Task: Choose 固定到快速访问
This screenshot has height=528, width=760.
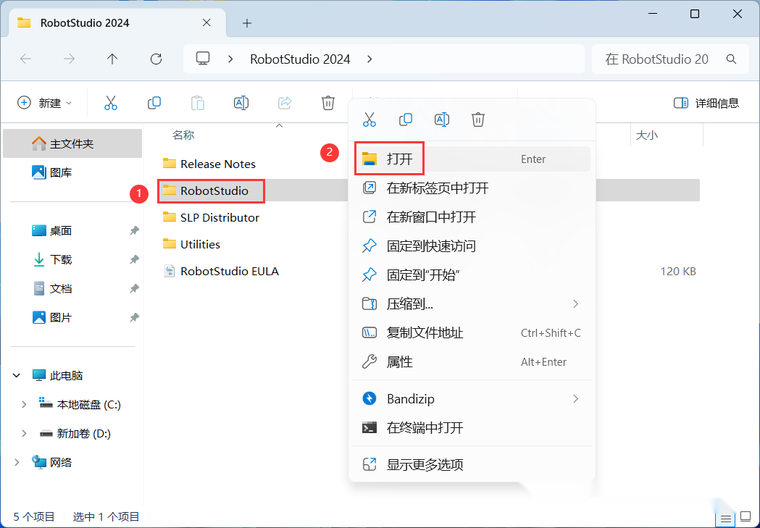Action: 471,246
